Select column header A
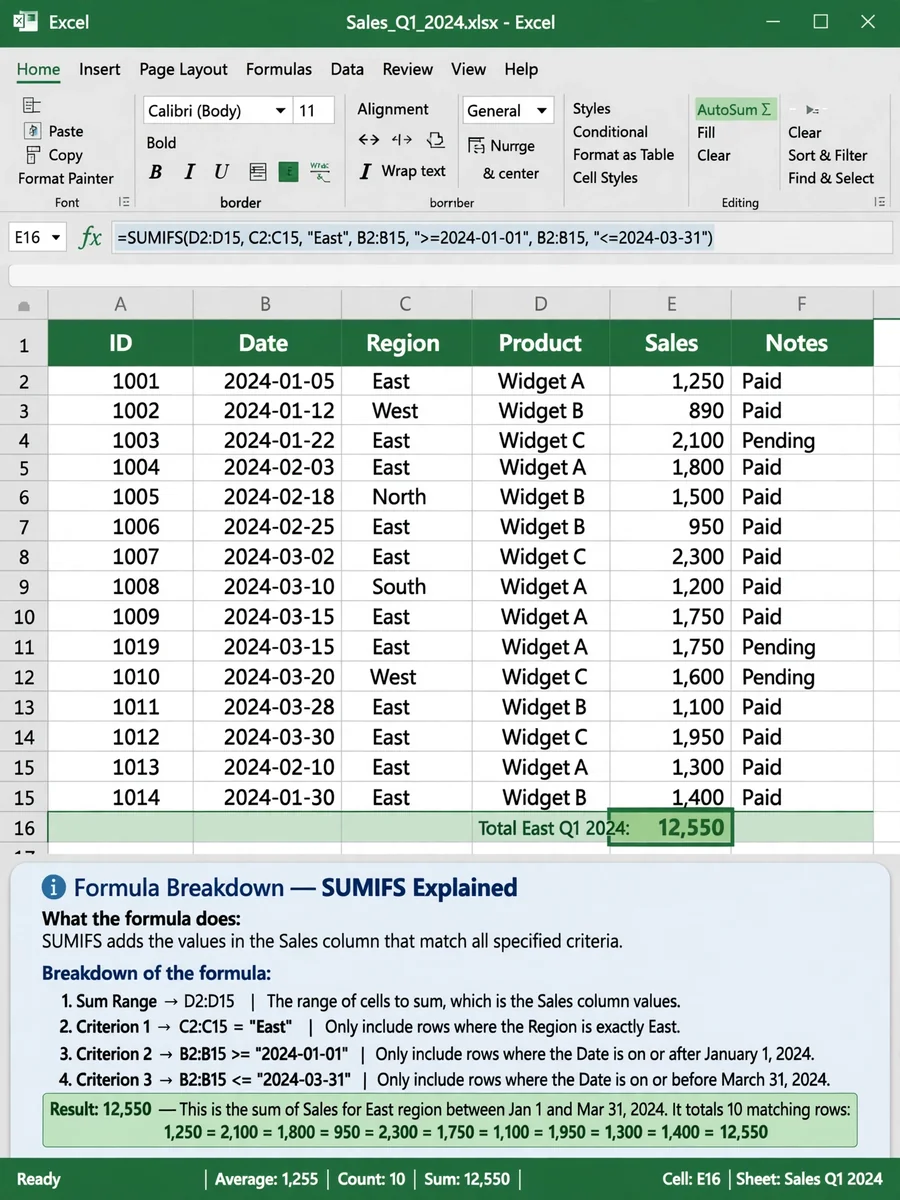This screenshot has width=900, height=1200. (121, 304)
